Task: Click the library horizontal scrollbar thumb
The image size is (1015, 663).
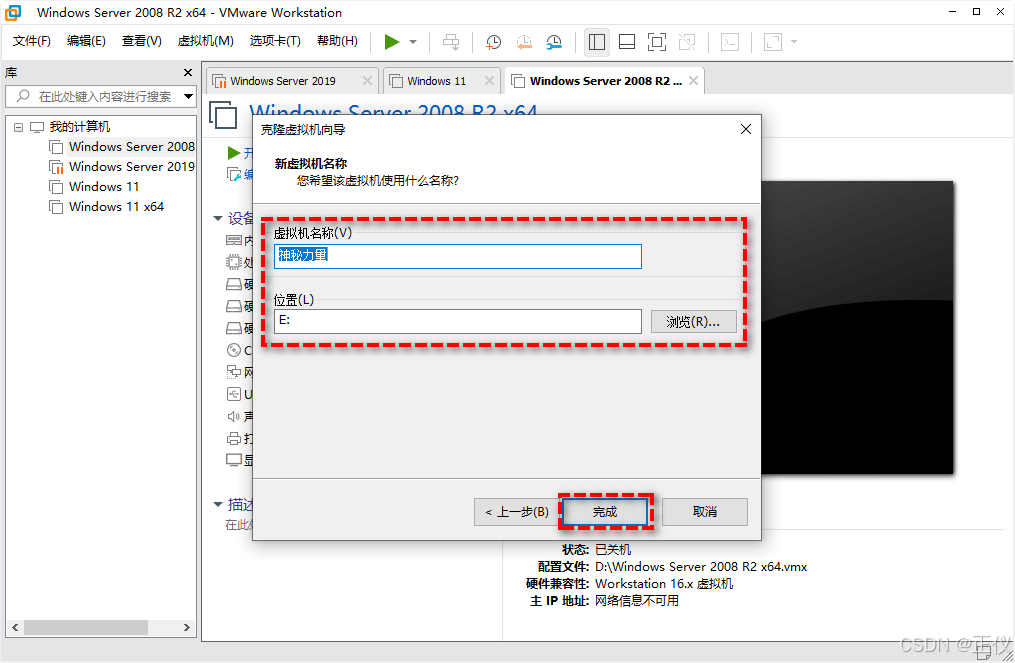Action: (x=85, y=627)
